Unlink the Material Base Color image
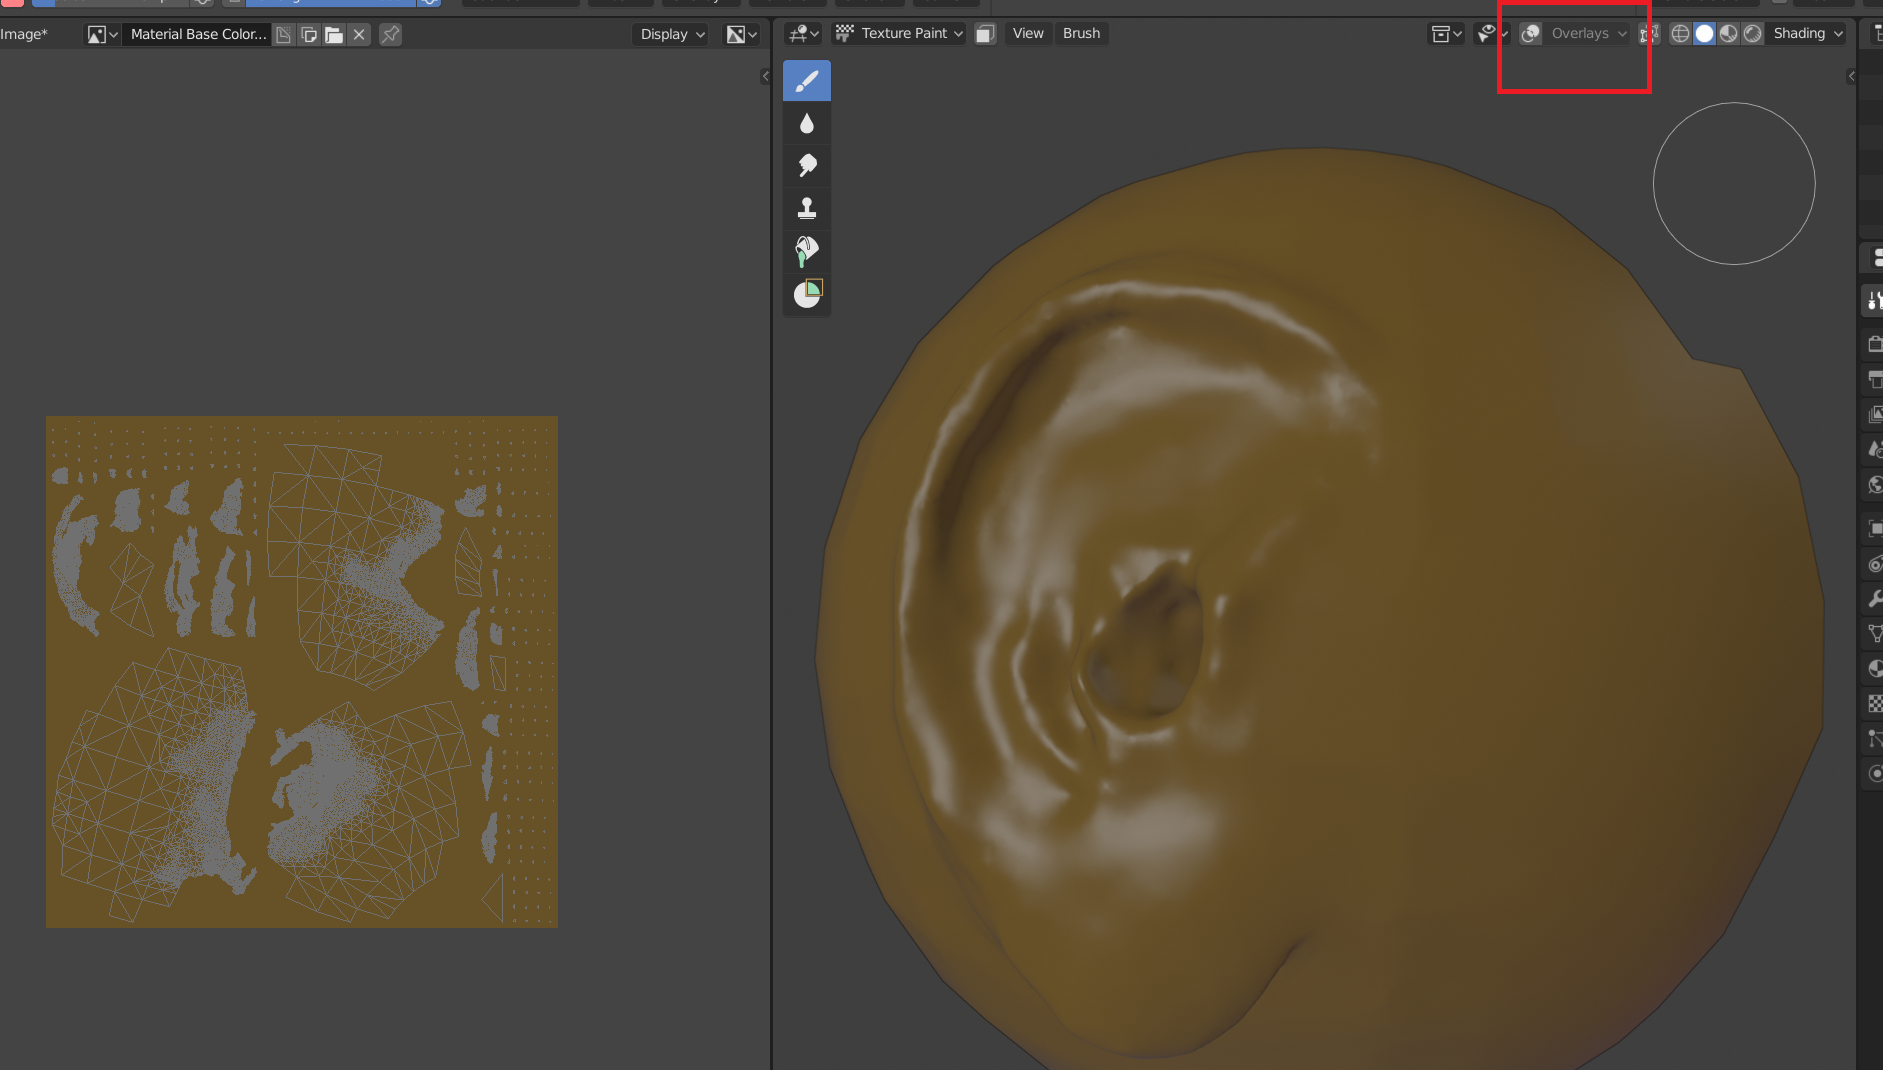1883x1070 pixels. pos(359,34)
